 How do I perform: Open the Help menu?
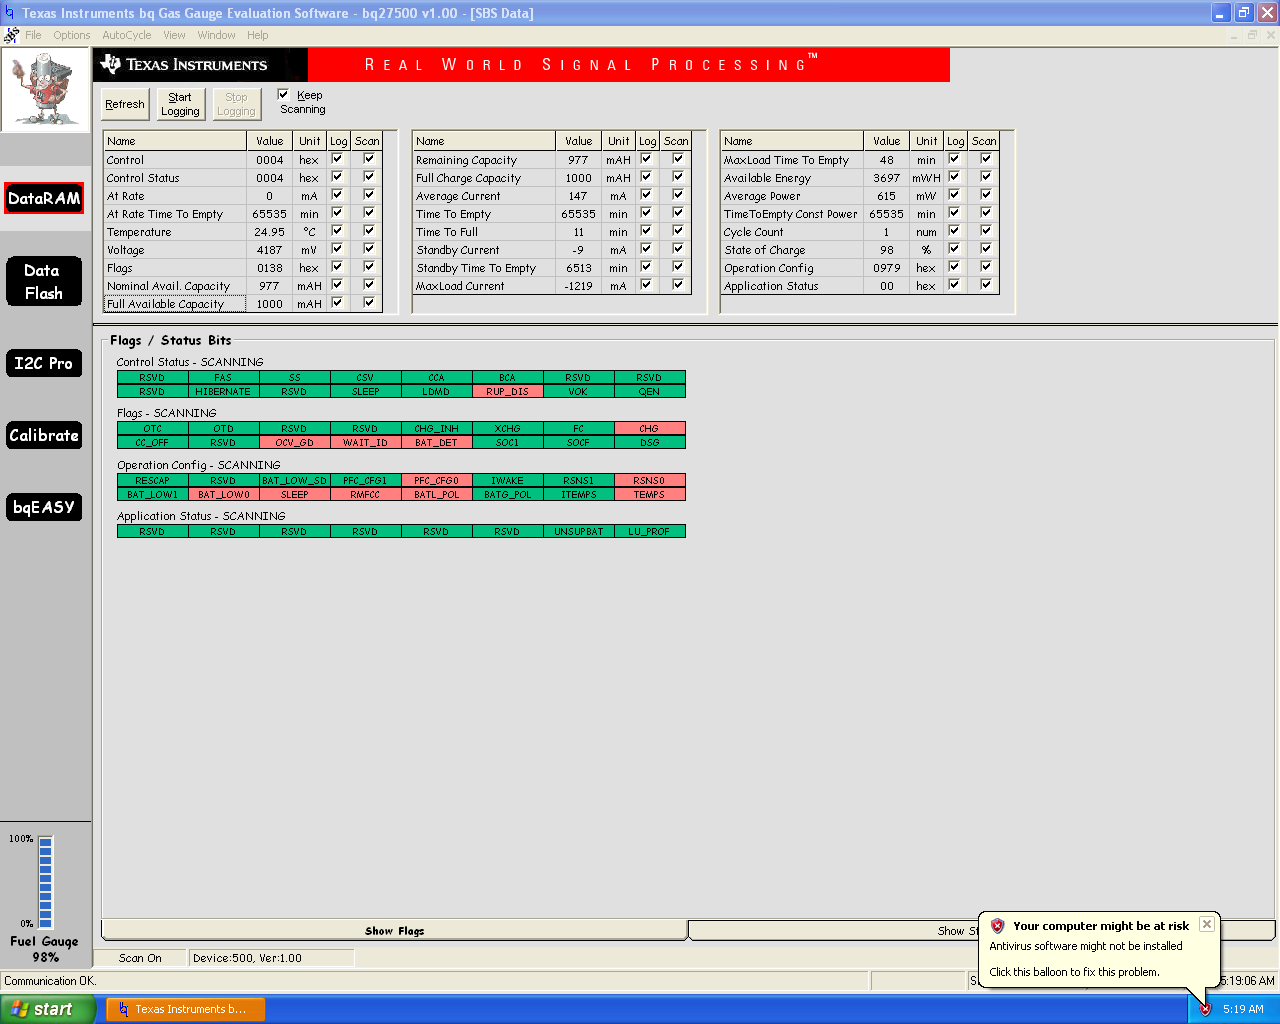[x=258, y=35]
